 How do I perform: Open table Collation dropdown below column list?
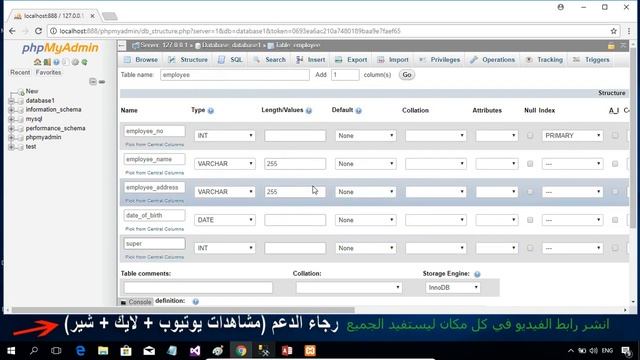[x=349, y=288]
